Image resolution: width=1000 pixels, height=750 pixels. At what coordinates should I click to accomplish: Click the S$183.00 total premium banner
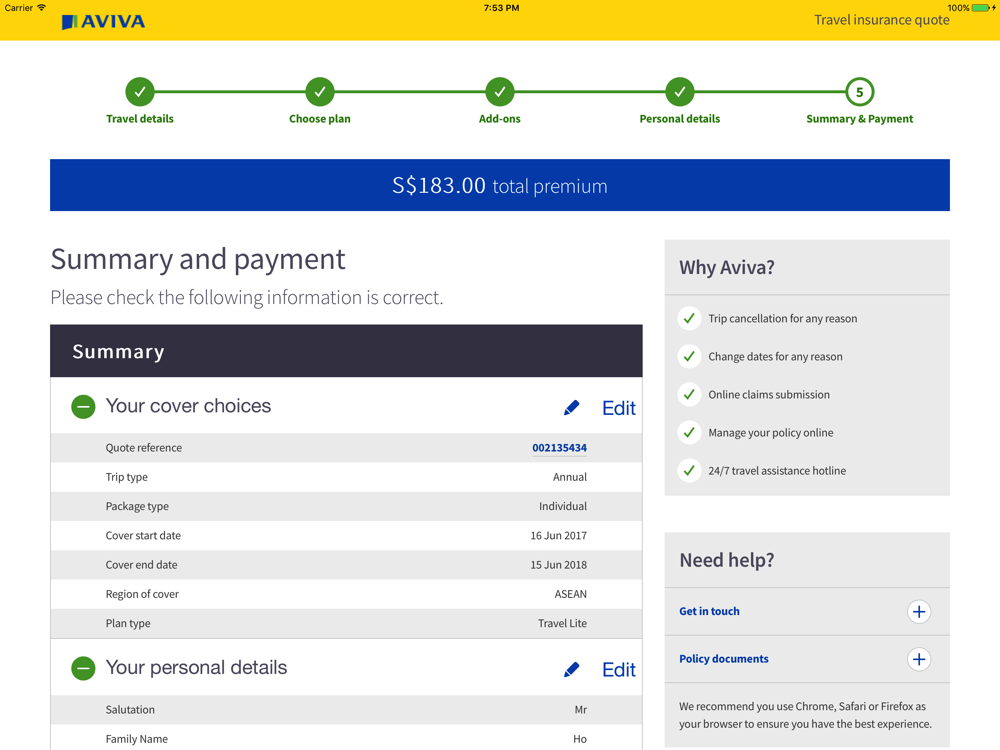[500, 185]
